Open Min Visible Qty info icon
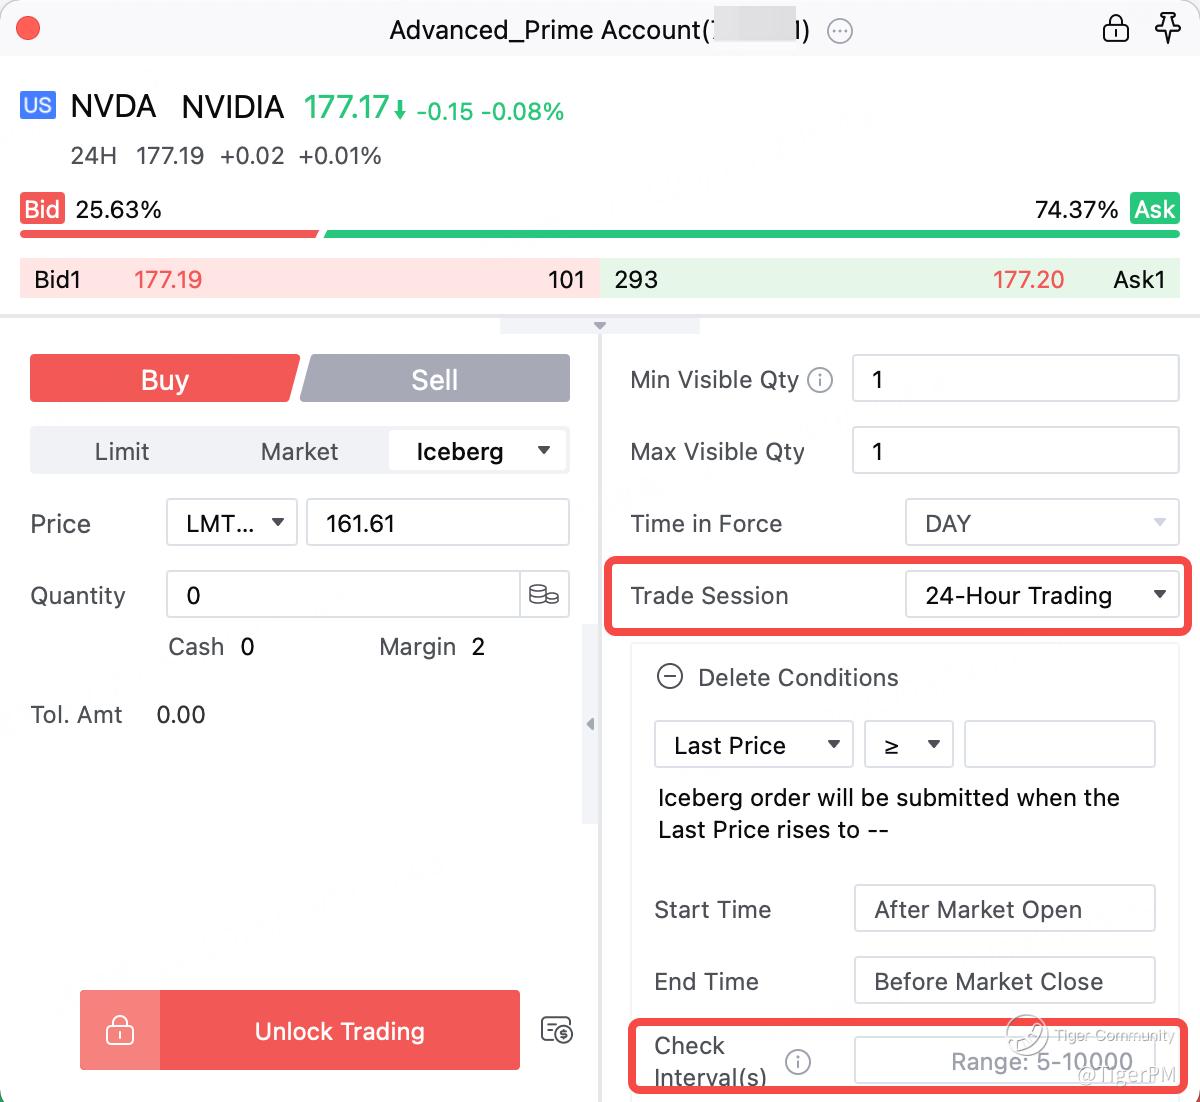 (820, 380)
